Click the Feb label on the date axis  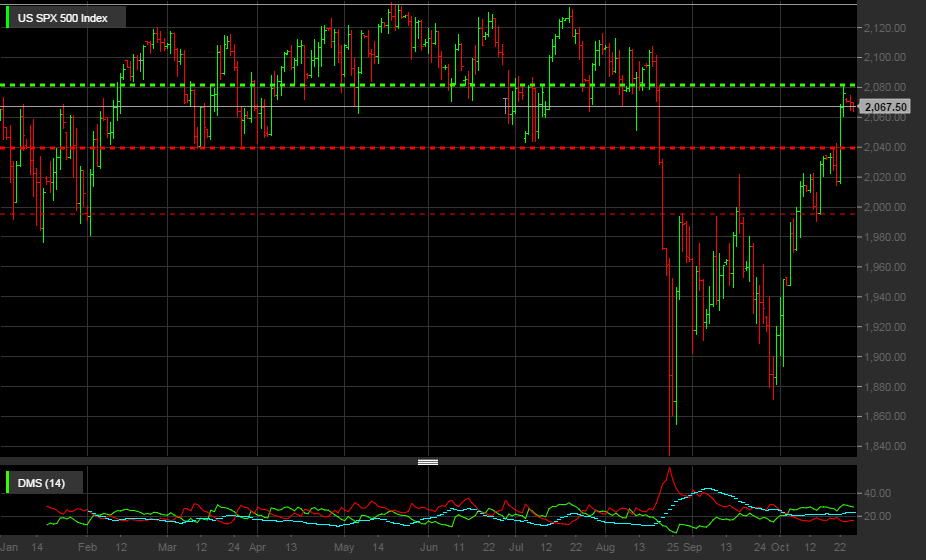(x=87, y=549)
